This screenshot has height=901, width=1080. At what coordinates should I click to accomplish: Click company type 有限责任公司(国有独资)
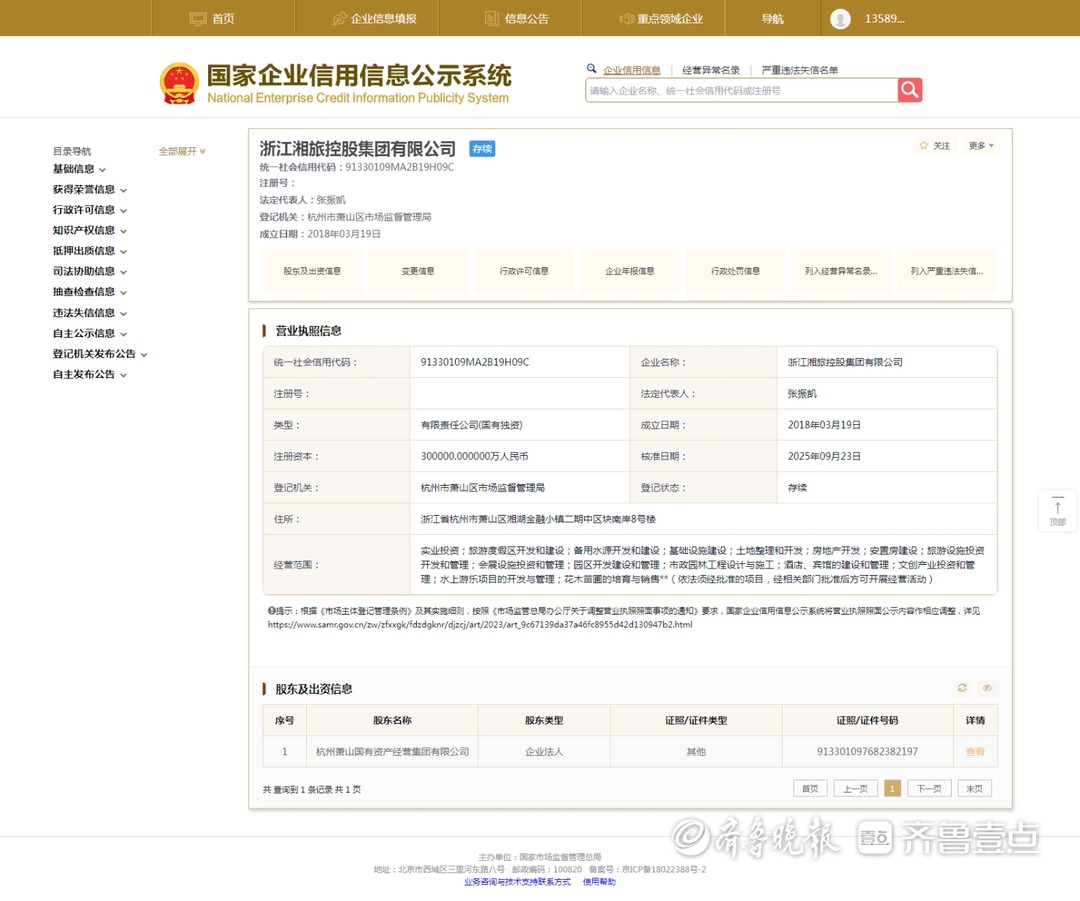[x=472, y=425]
